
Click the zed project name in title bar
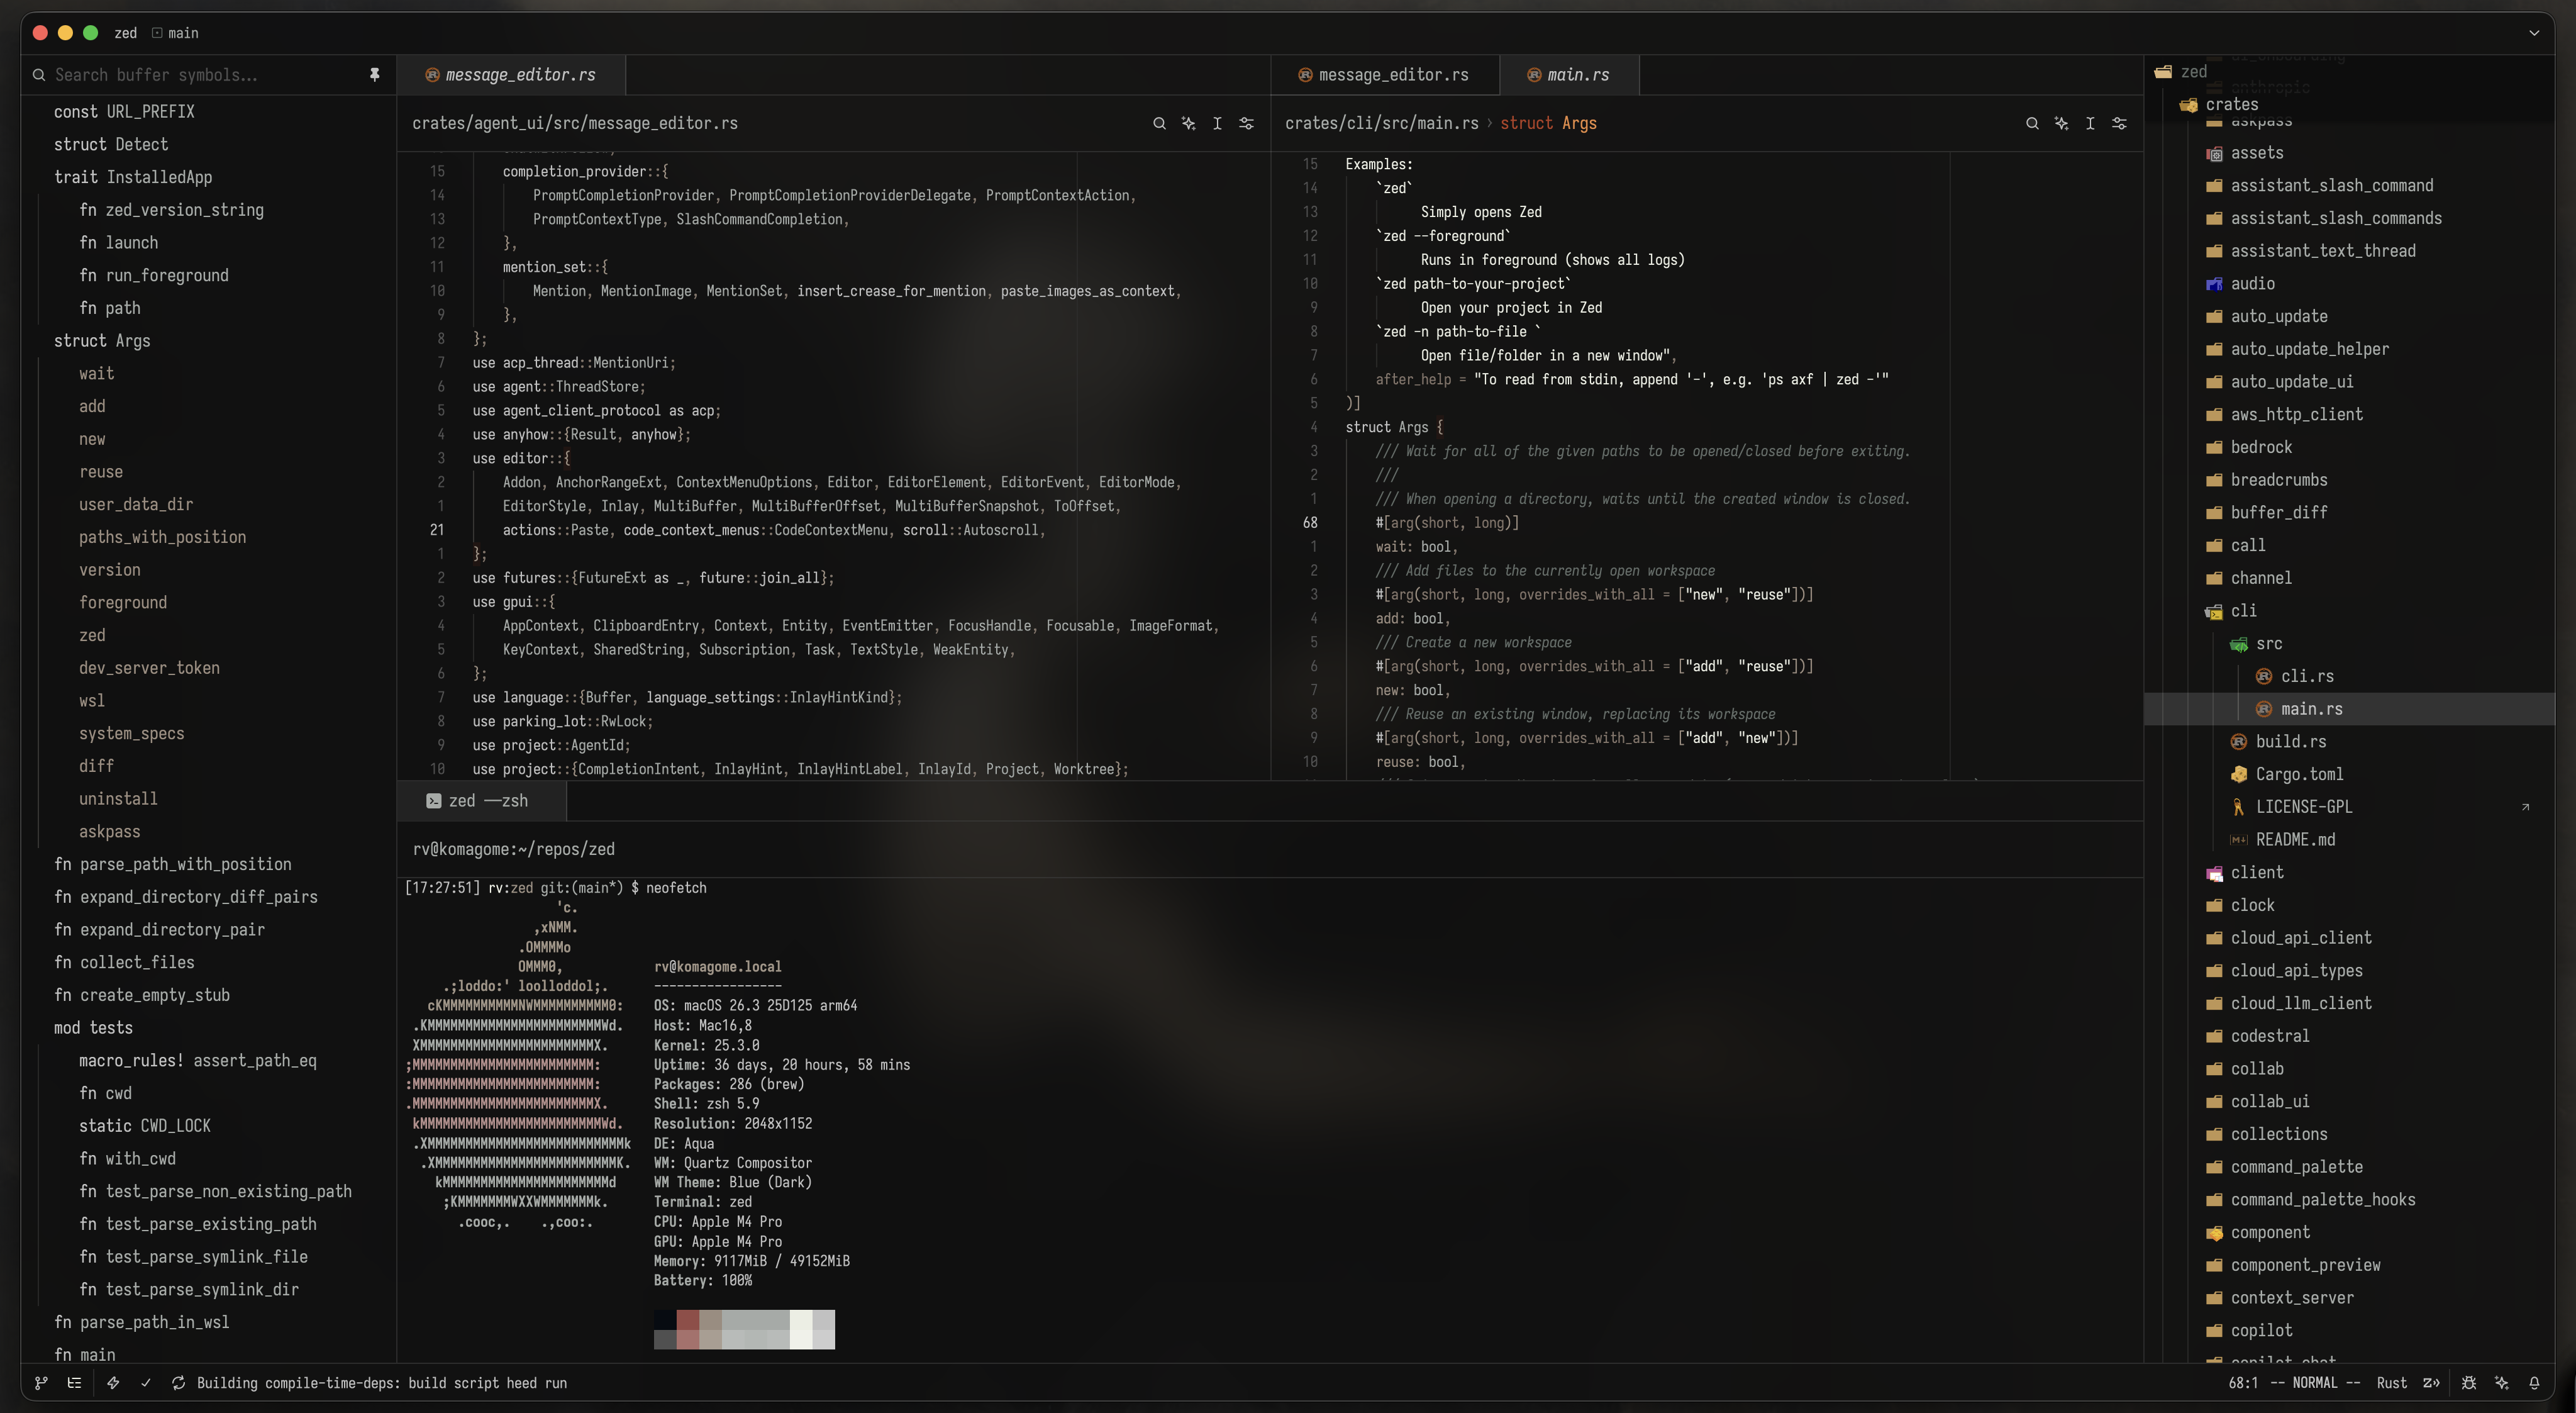pyautogui.click(x=125, y=33)
